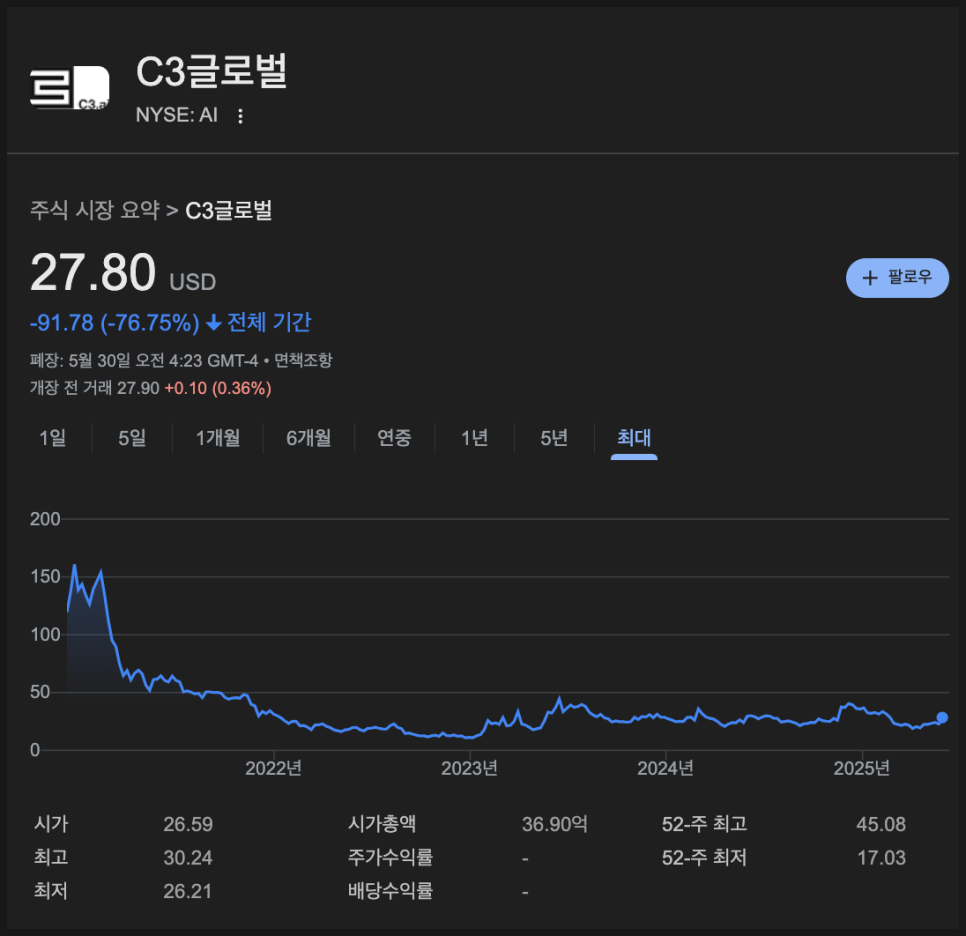
Task: Click the -91.78 (-76.75%) change value
Action: [115, 323]
